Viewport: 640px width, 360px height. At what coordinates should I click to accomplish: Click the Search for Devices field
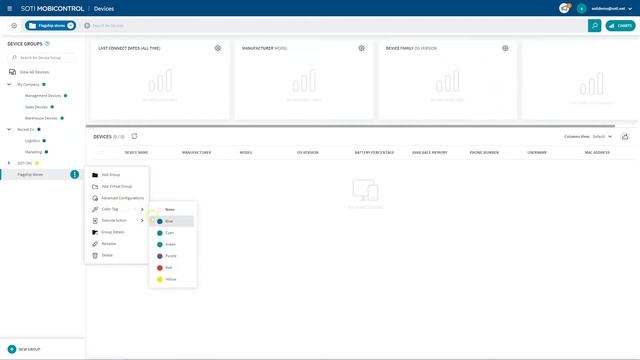[335, 25]
